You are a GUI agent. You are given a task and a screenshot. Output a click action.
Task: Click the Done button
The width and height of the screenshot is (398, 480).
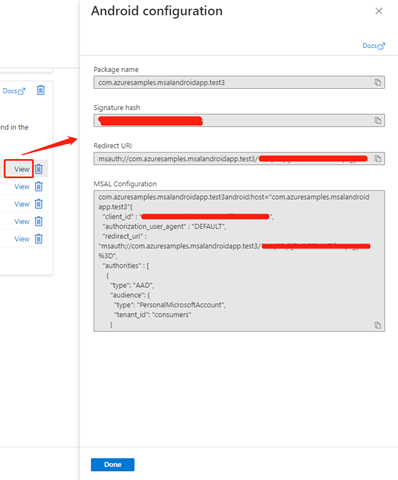[x=113, y=465]
